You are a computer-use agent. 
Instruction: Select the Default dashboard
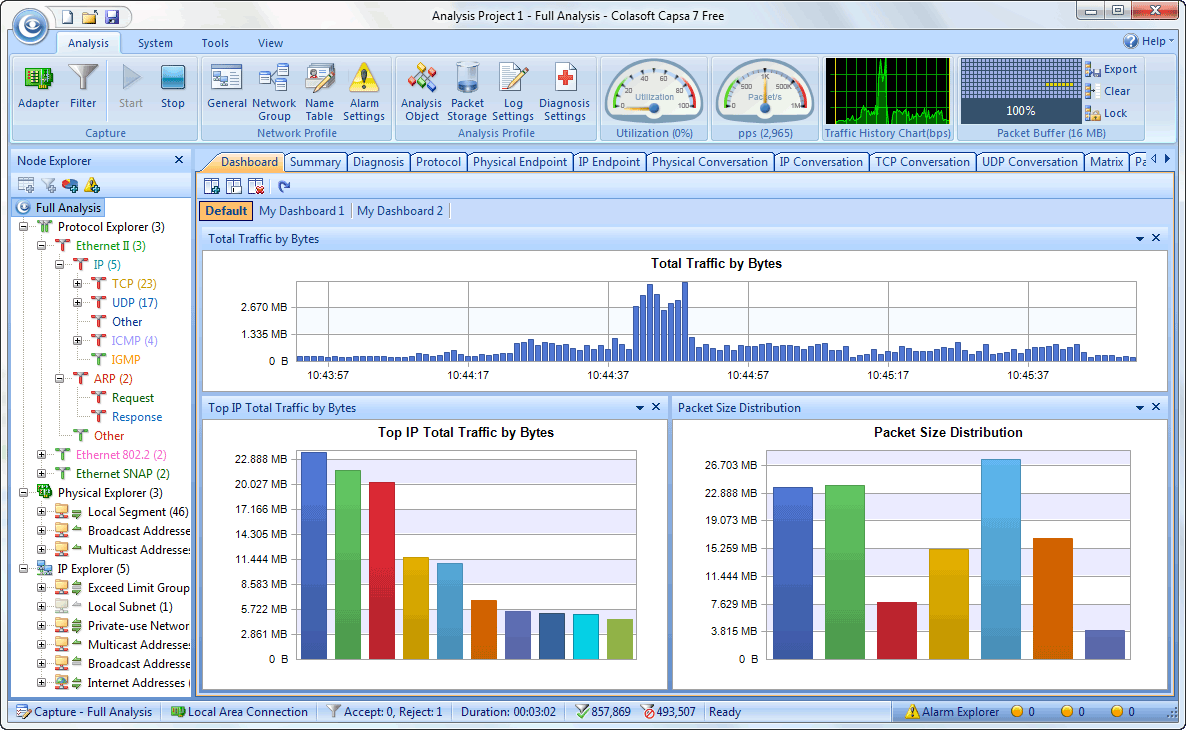(x=226, y=211)
